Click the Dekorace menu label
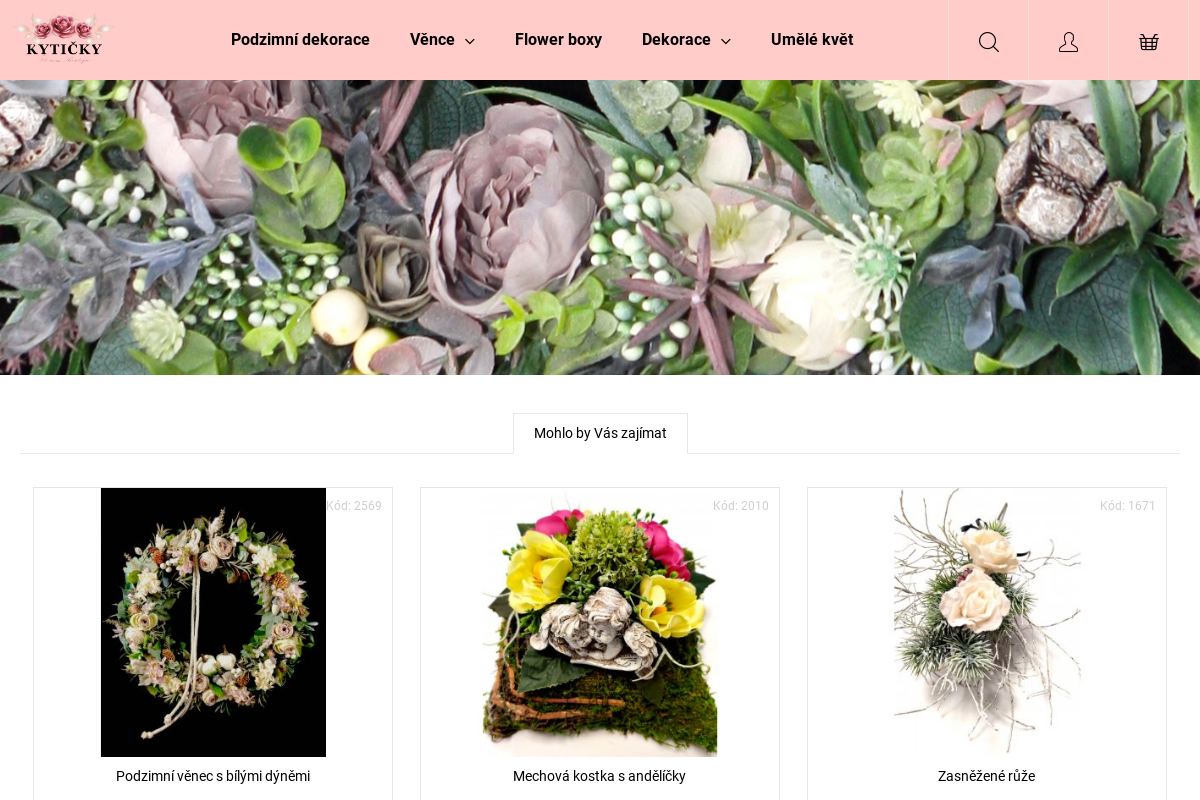This screenshot has width=1200, height=800. [676, 40]
